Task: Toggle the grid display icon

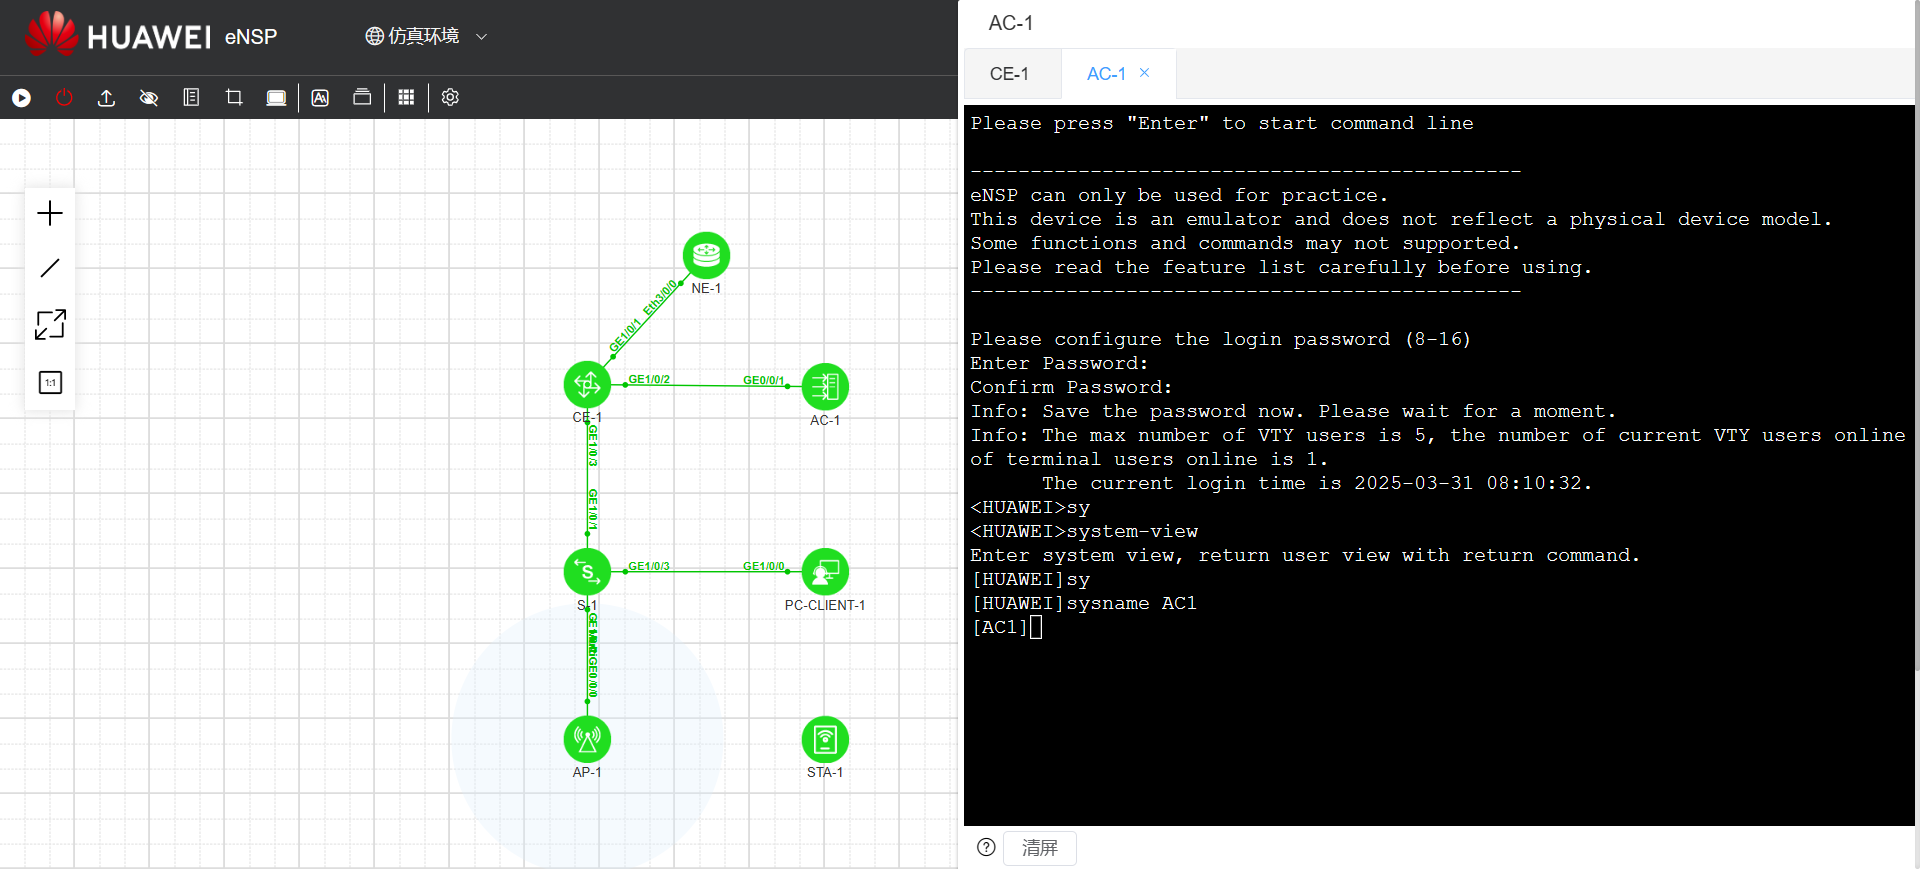Action: 406,97
